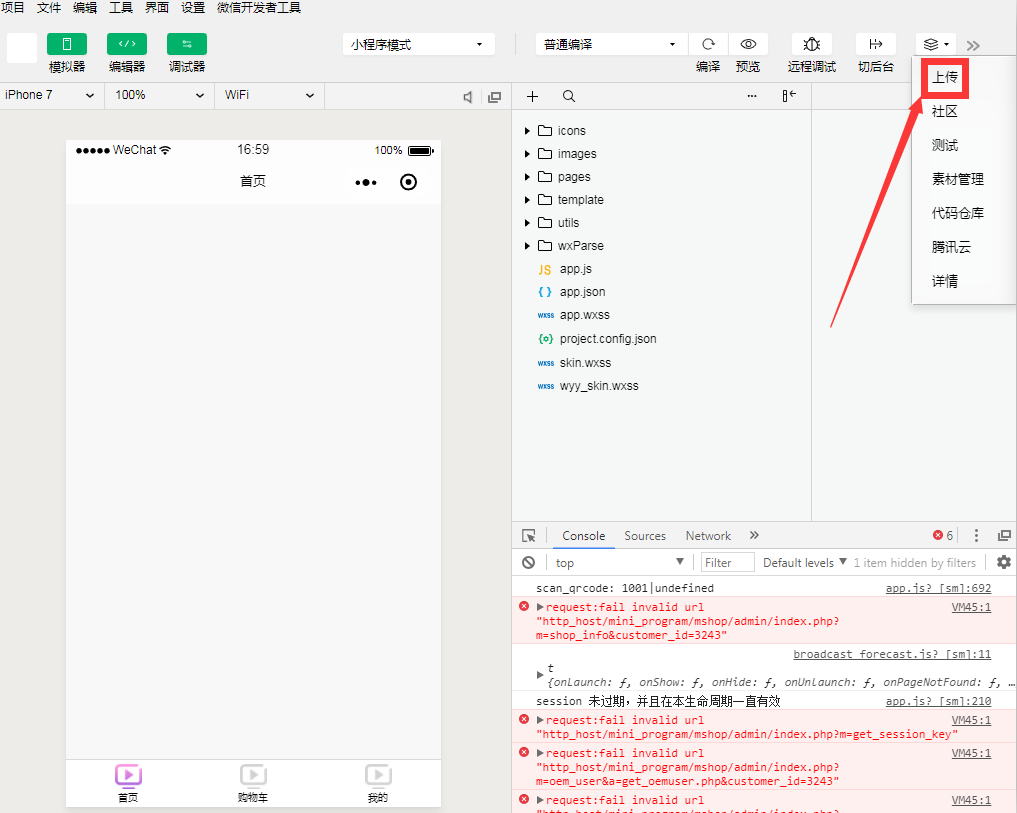Screen dimensions: 1017x813
Task: Toggle the editor panel button
Action: pyautogui.click(x=127, y=44)
